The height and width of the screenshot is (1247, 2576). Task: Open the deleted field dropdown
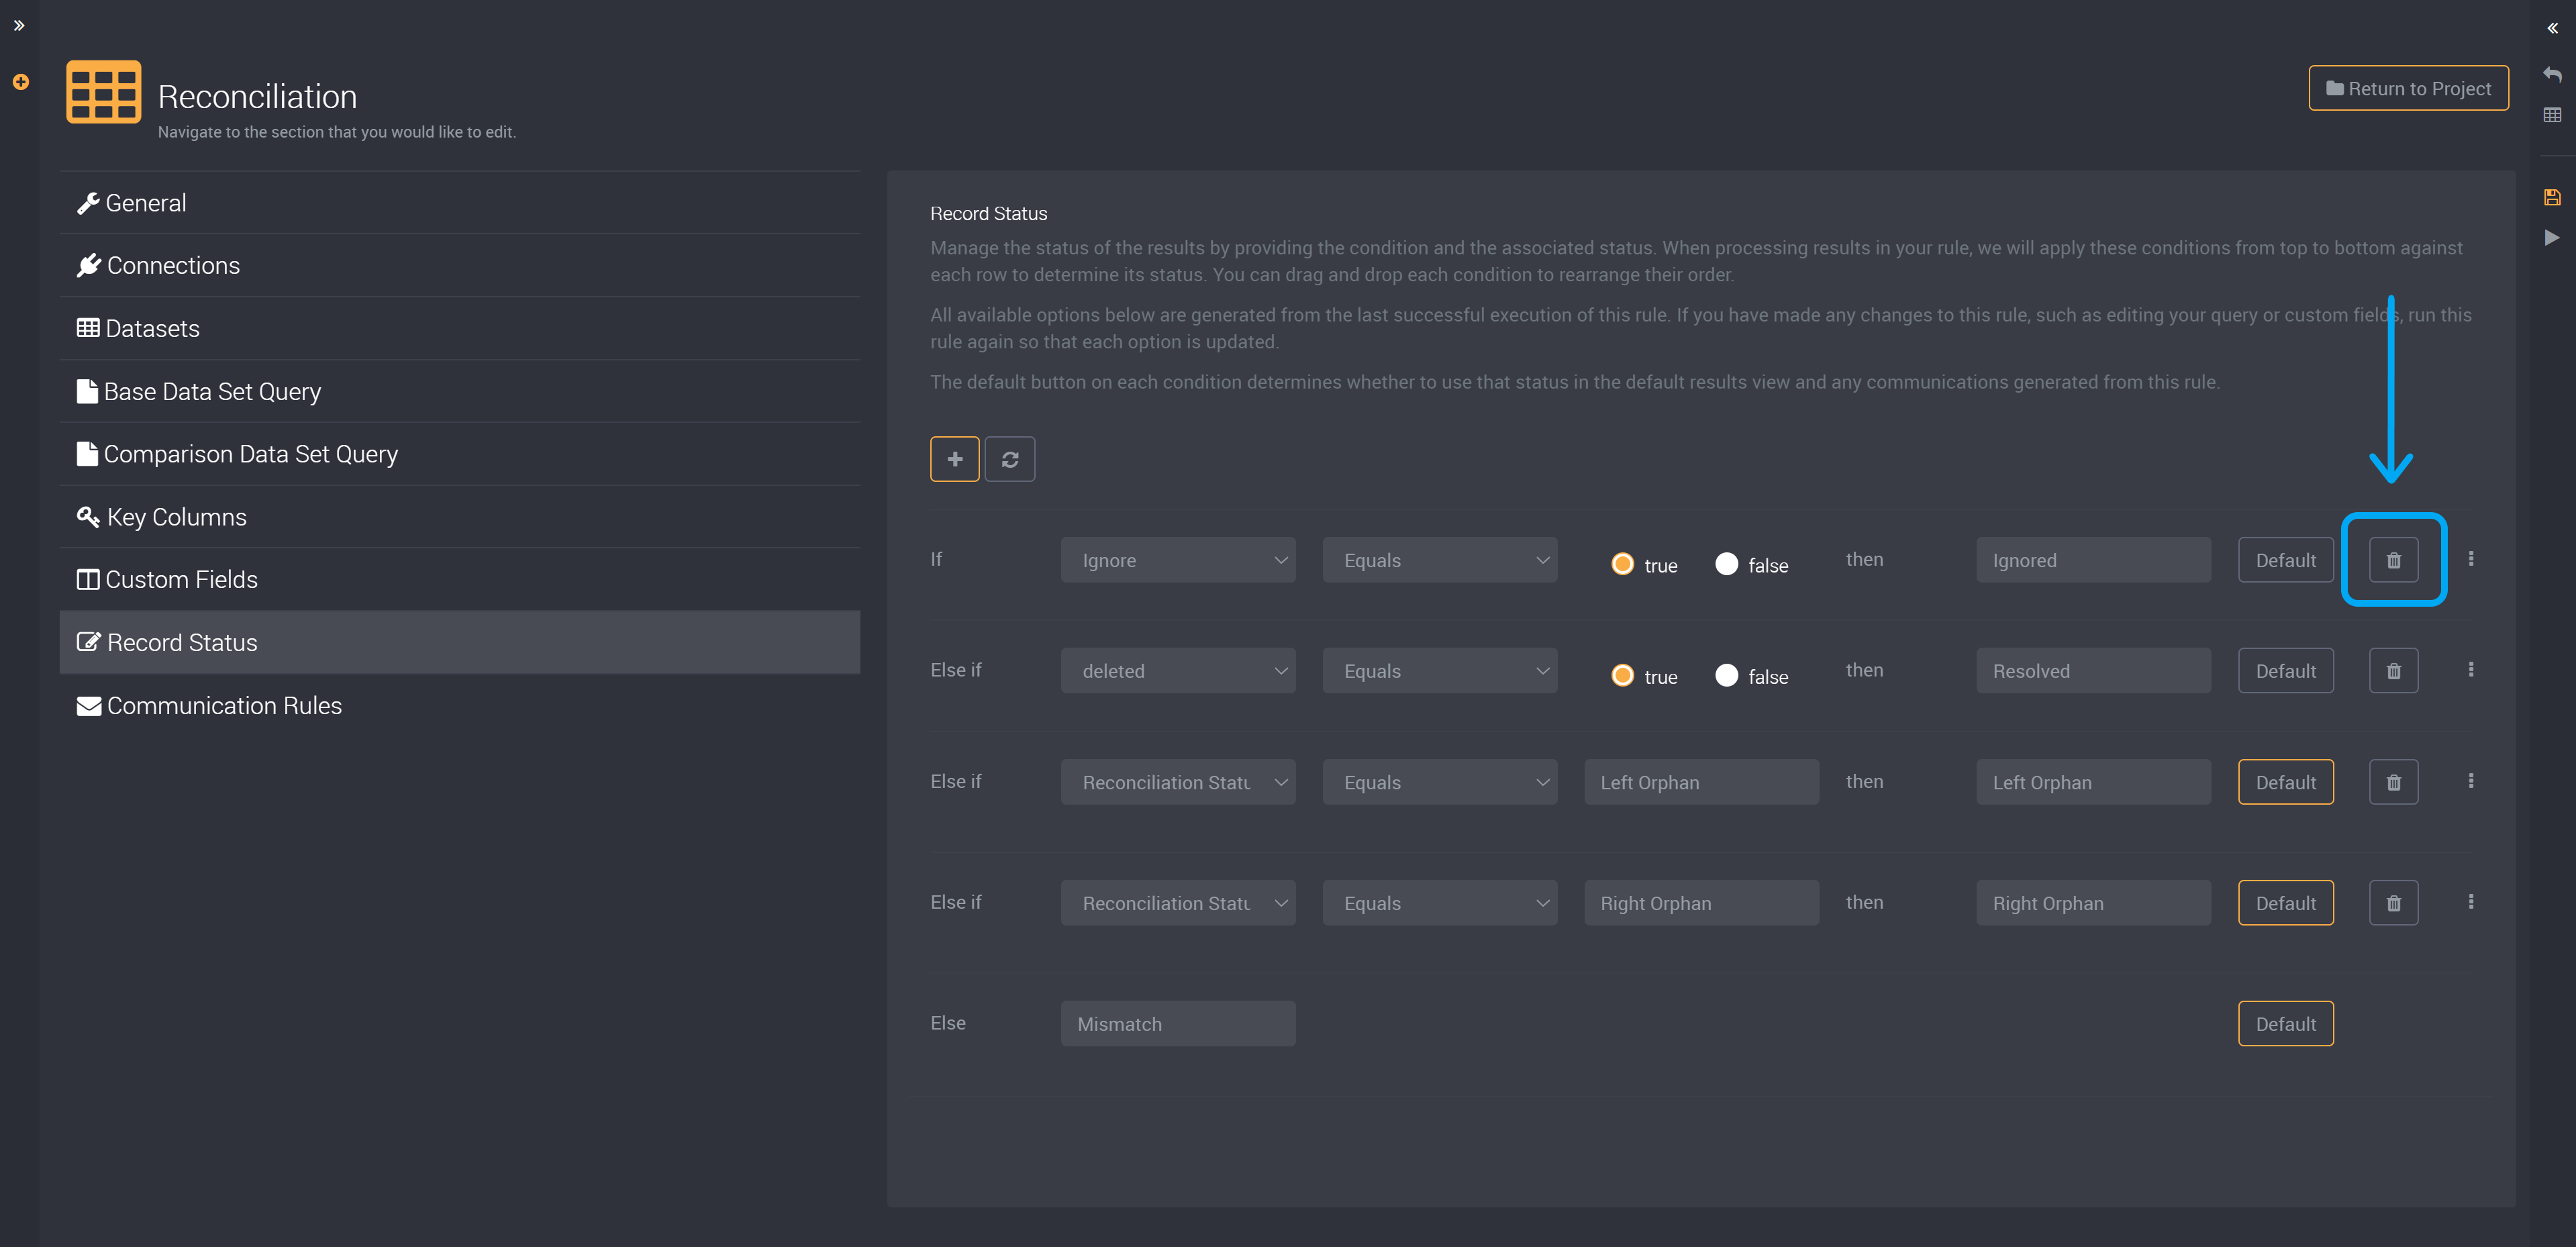coord(1178,671)
